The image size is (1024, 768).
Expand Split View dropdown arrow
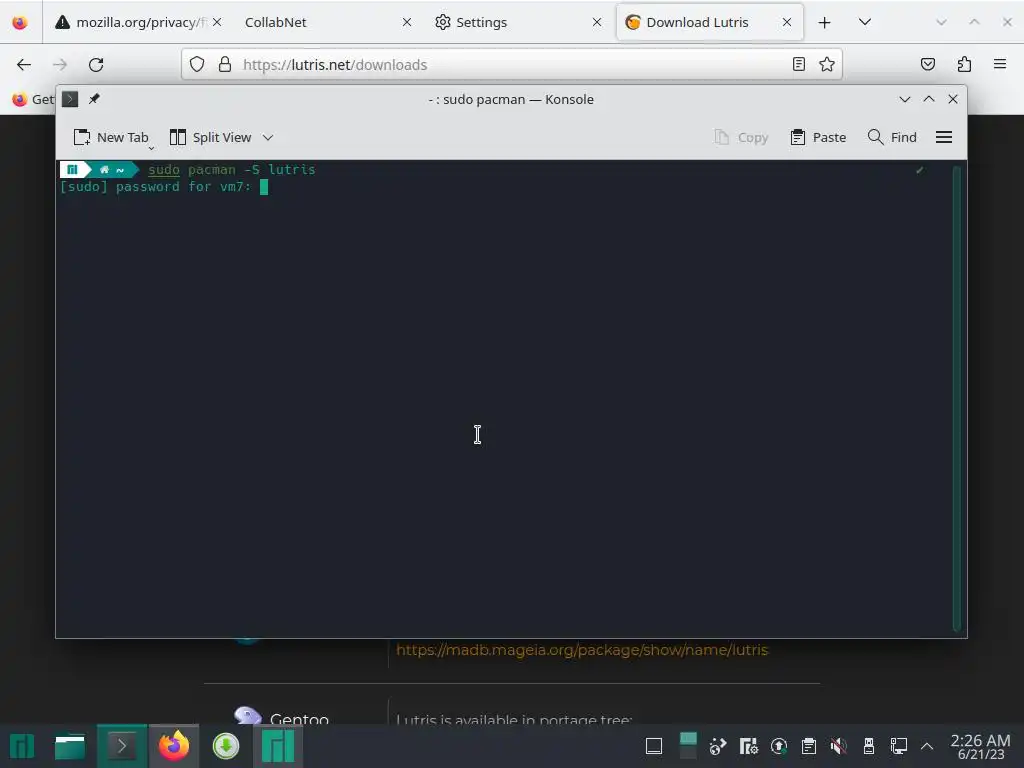268,137
